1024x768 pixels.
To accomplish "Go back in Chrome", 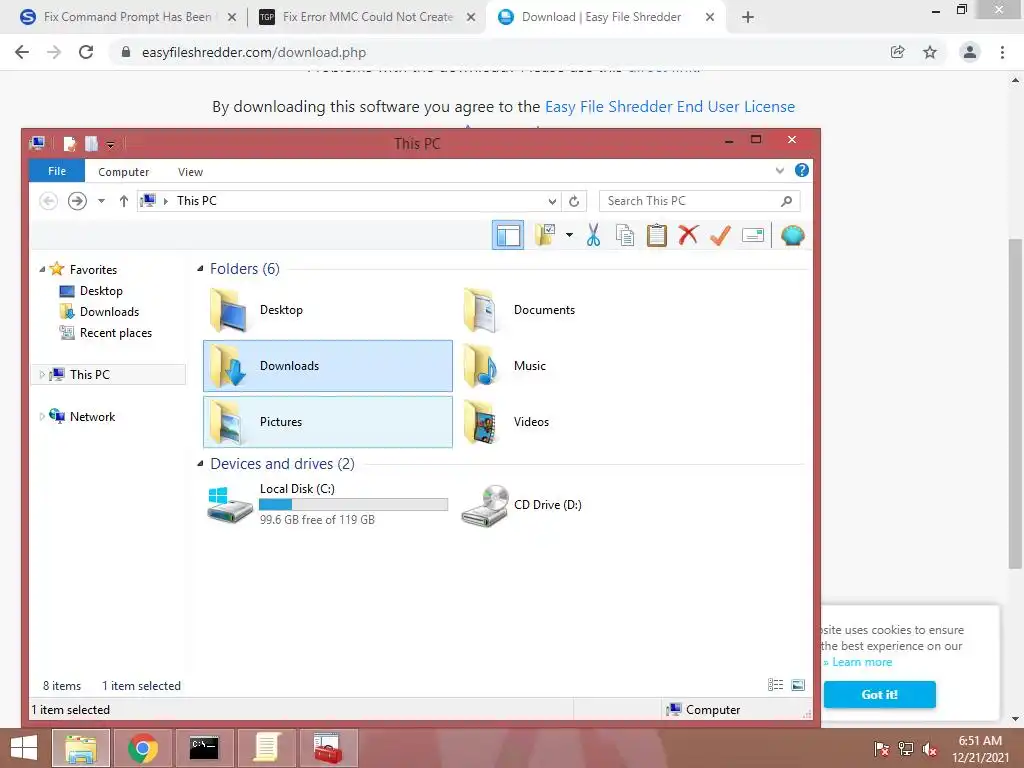I will [22, 52].
